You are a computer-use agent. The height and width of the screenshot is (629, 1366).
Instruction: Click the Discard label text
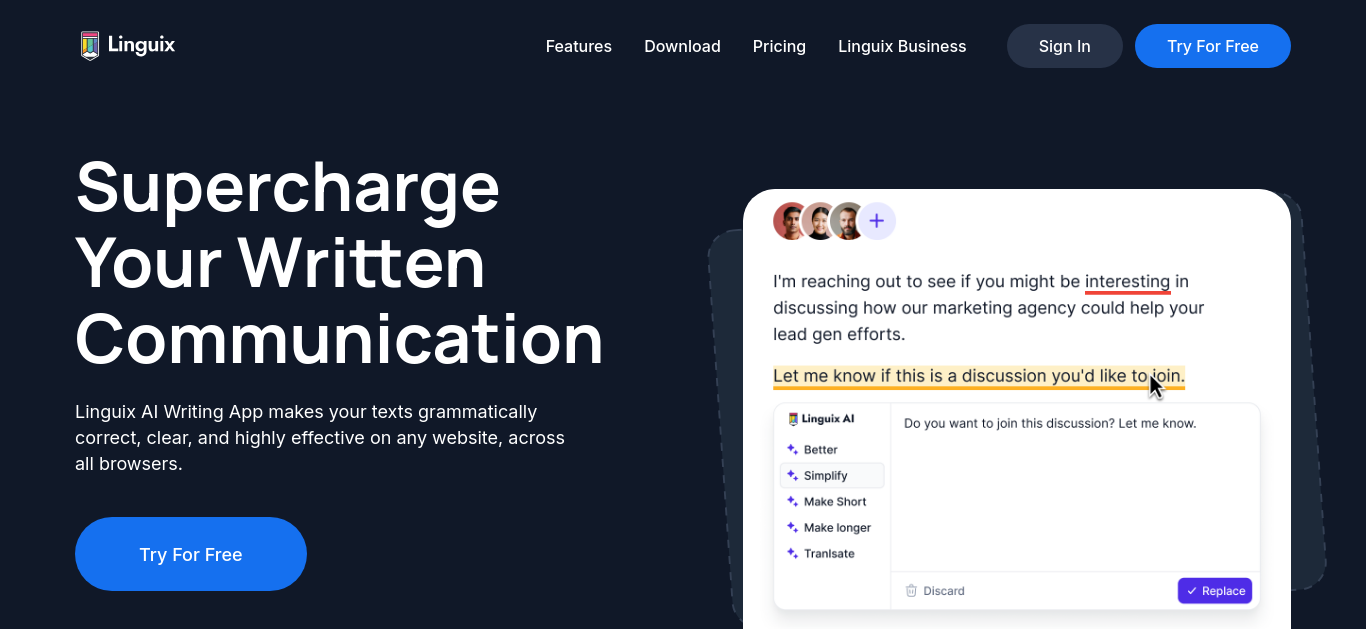[944, 591]
